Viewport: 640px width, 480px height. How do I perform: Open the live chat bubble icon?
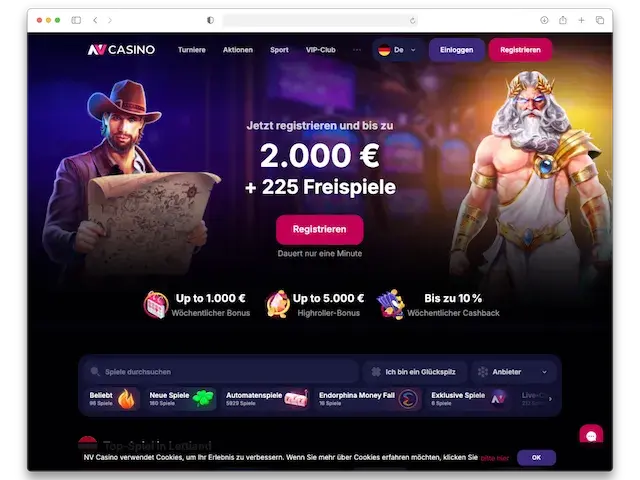click(x=591, y=435)
